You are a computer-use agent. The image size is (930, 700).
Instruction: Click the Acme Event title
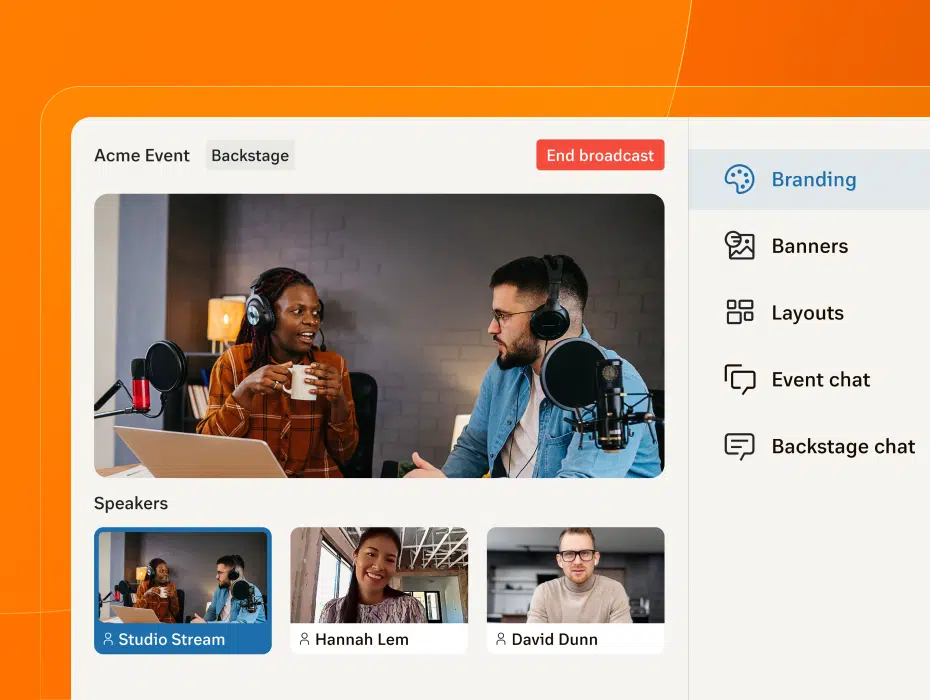tap(142, 156)
